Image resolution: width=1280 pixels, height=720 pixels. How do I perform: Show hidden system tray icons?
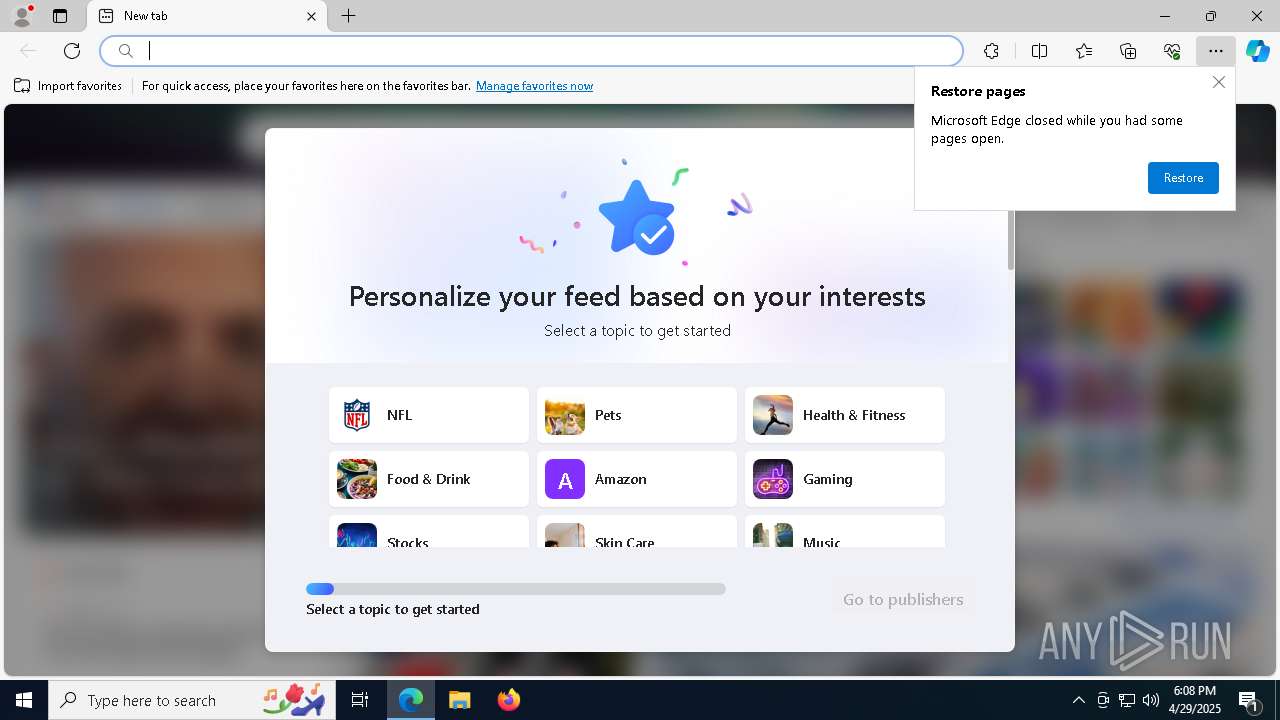(x=1078, y=700)
